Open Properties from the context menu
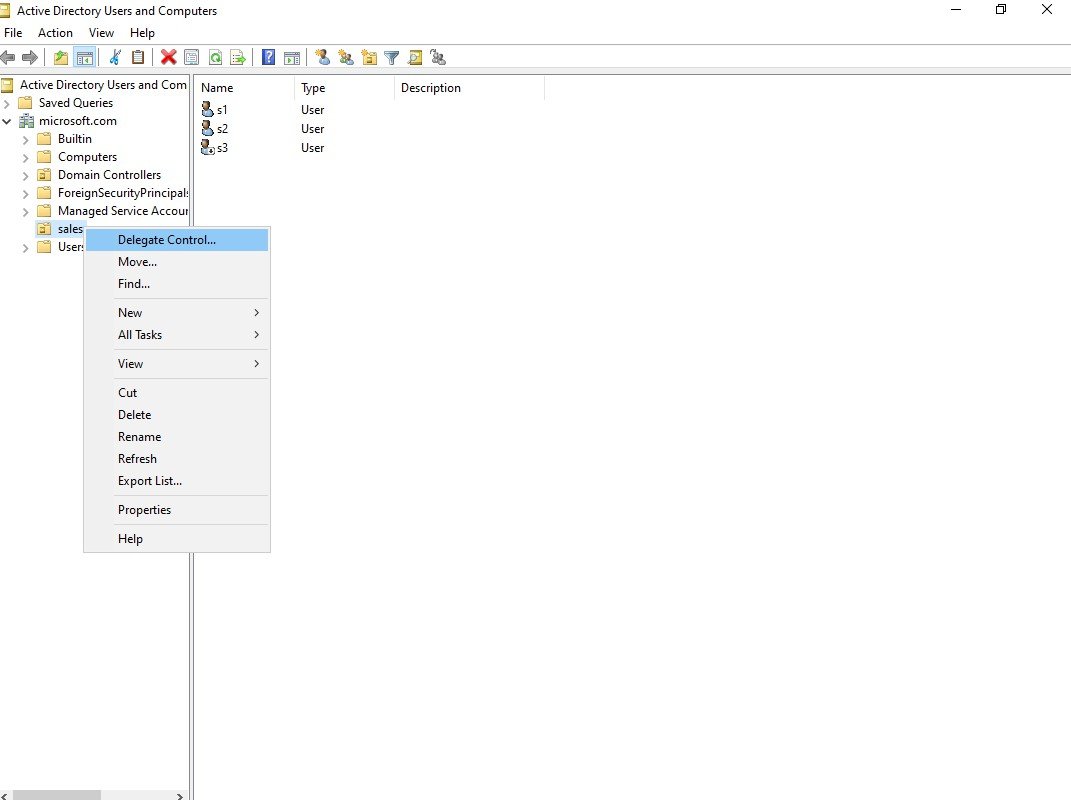 click(177, 510)
